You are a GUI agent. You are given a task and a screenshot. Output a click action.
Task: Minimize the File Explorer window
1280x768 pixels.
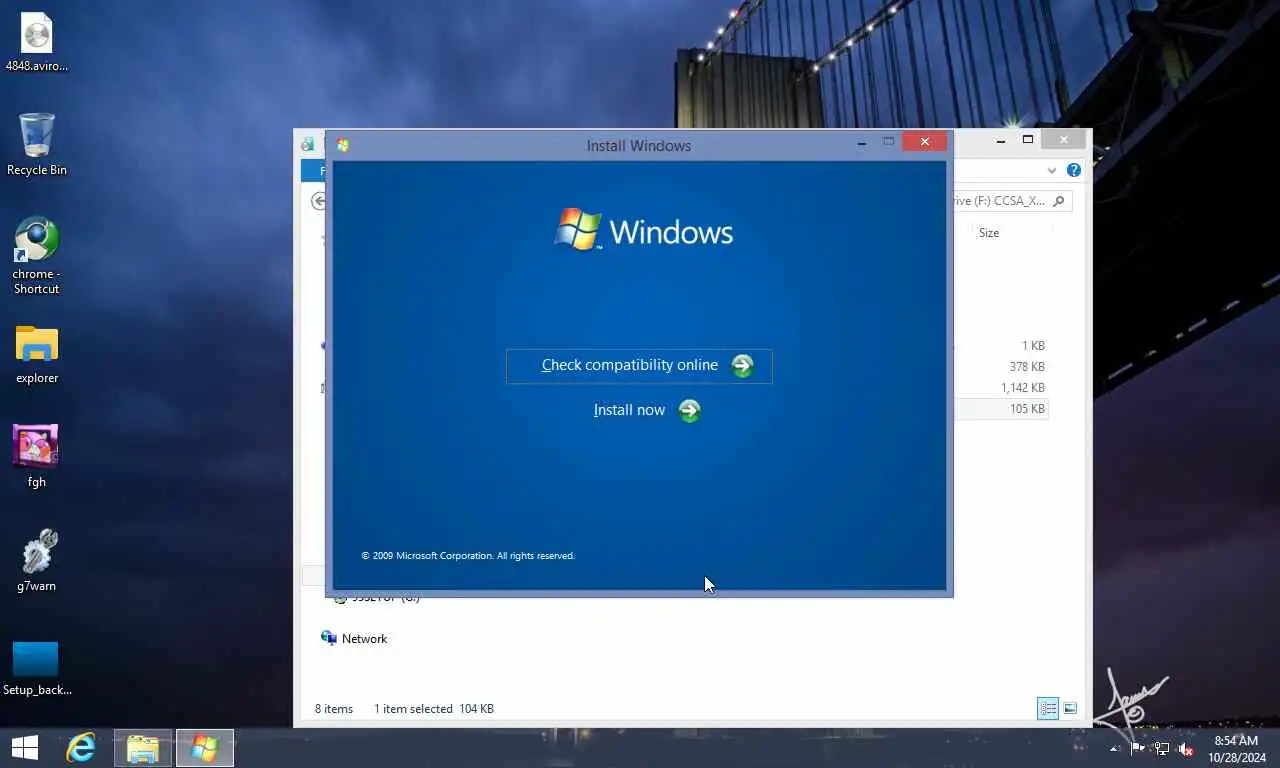1001,140
